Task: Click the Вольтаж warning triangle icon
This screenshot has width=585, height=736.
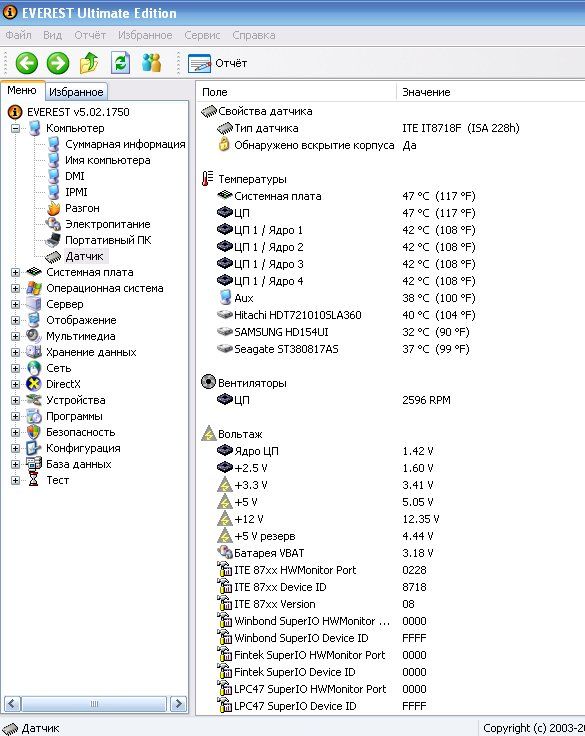Action: pyautogui.click(x=208, y=433)
